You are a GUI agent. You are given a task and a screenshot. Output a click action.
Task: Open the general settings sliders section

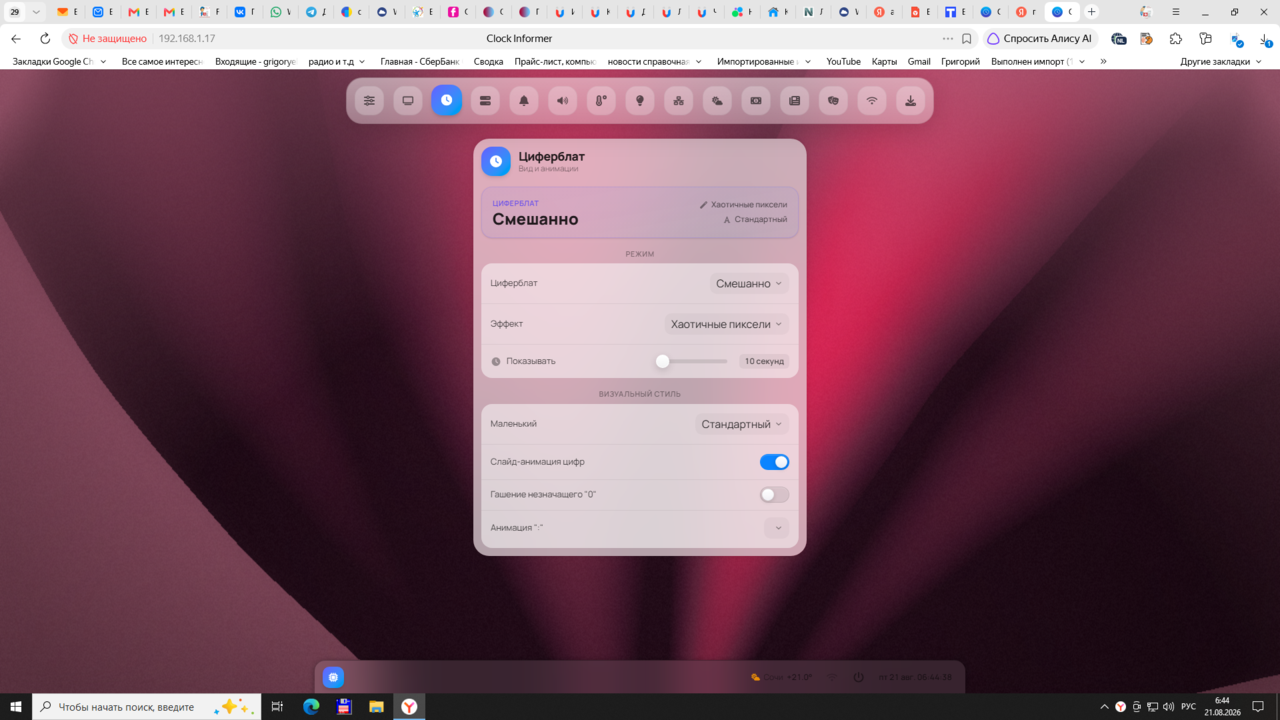(x=369, y=101)
